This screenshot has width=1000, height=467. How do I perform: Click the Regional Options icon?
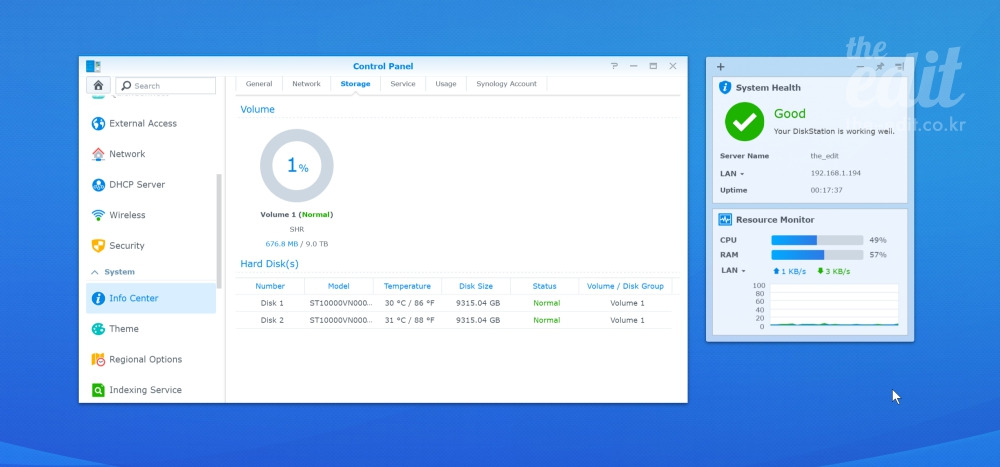click(98, 360)
